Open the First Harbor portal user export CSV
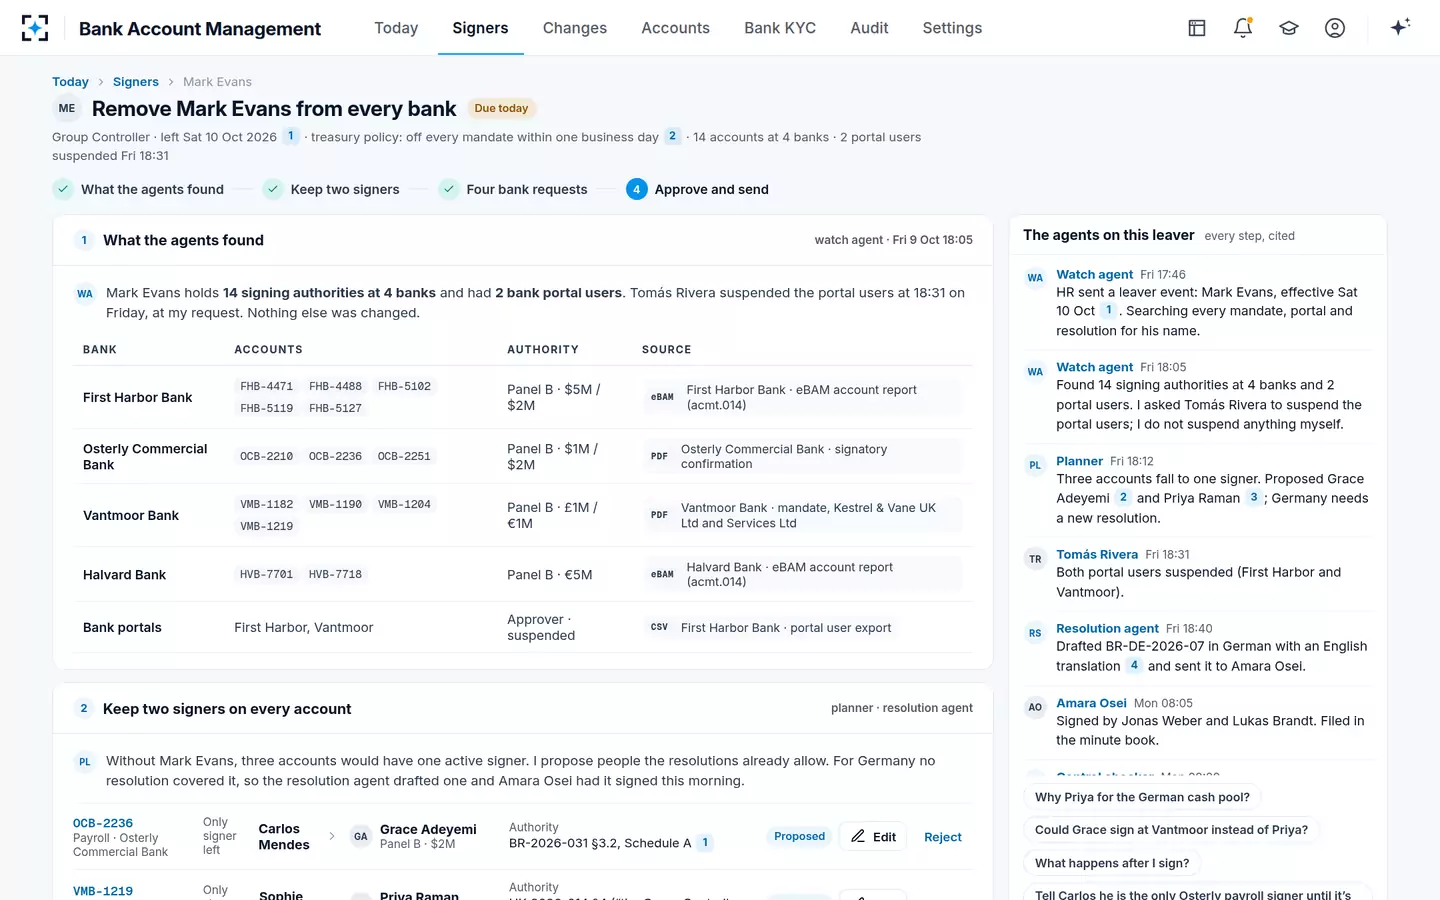1440x900 pixels. point(773,628)
